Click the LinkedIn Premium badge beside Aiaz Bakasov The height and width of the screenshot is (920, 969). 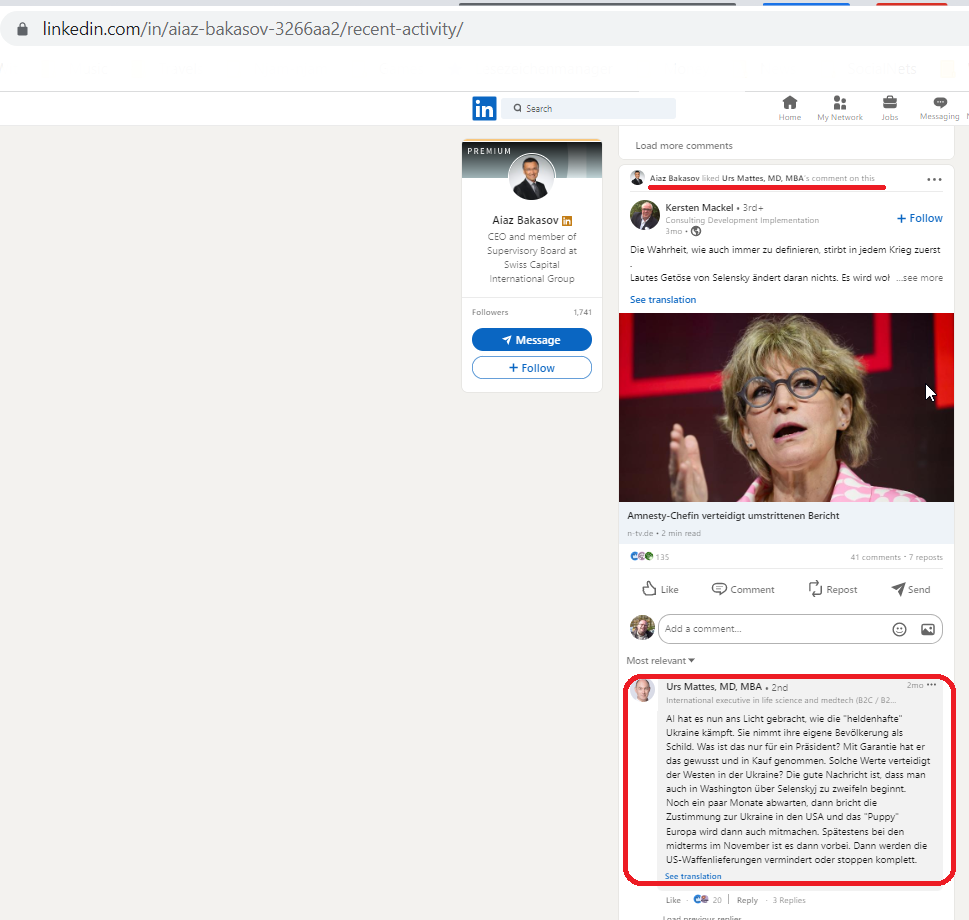pos(567,221)
